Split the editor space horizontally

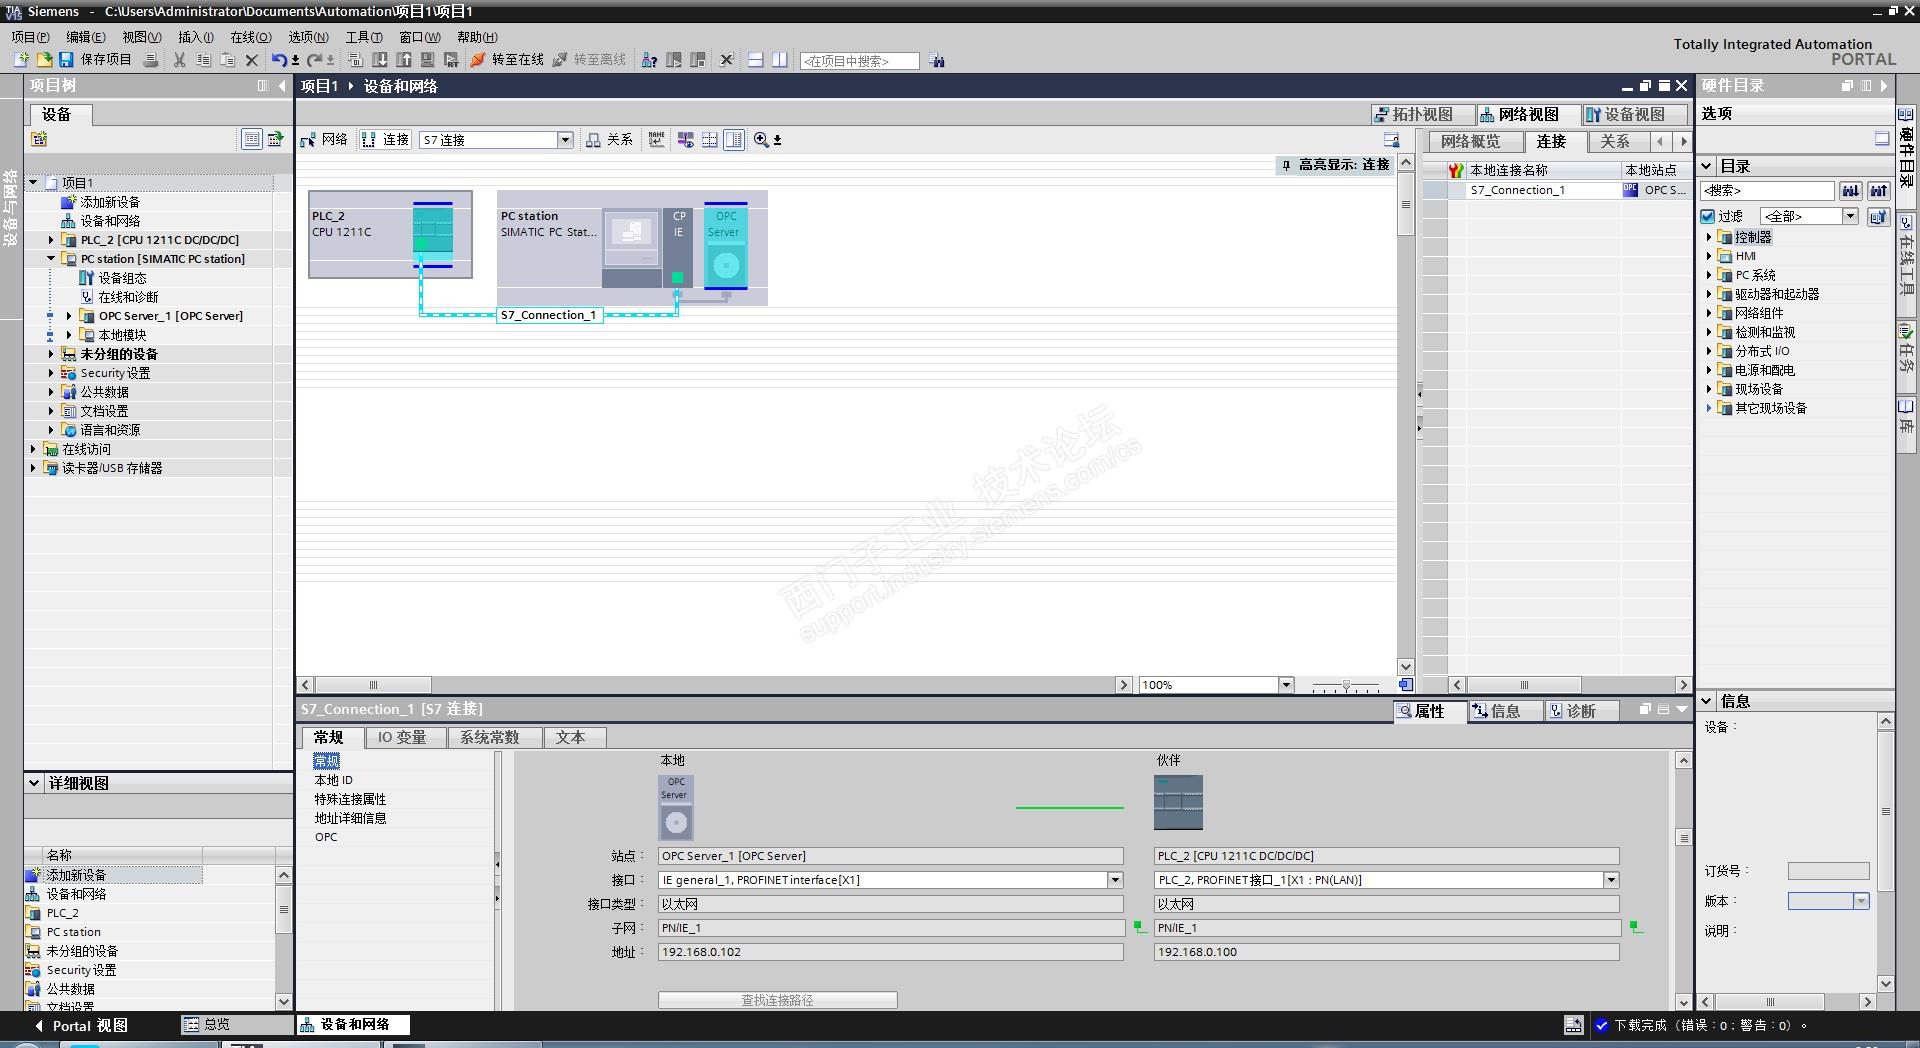[x=756, y=60]
